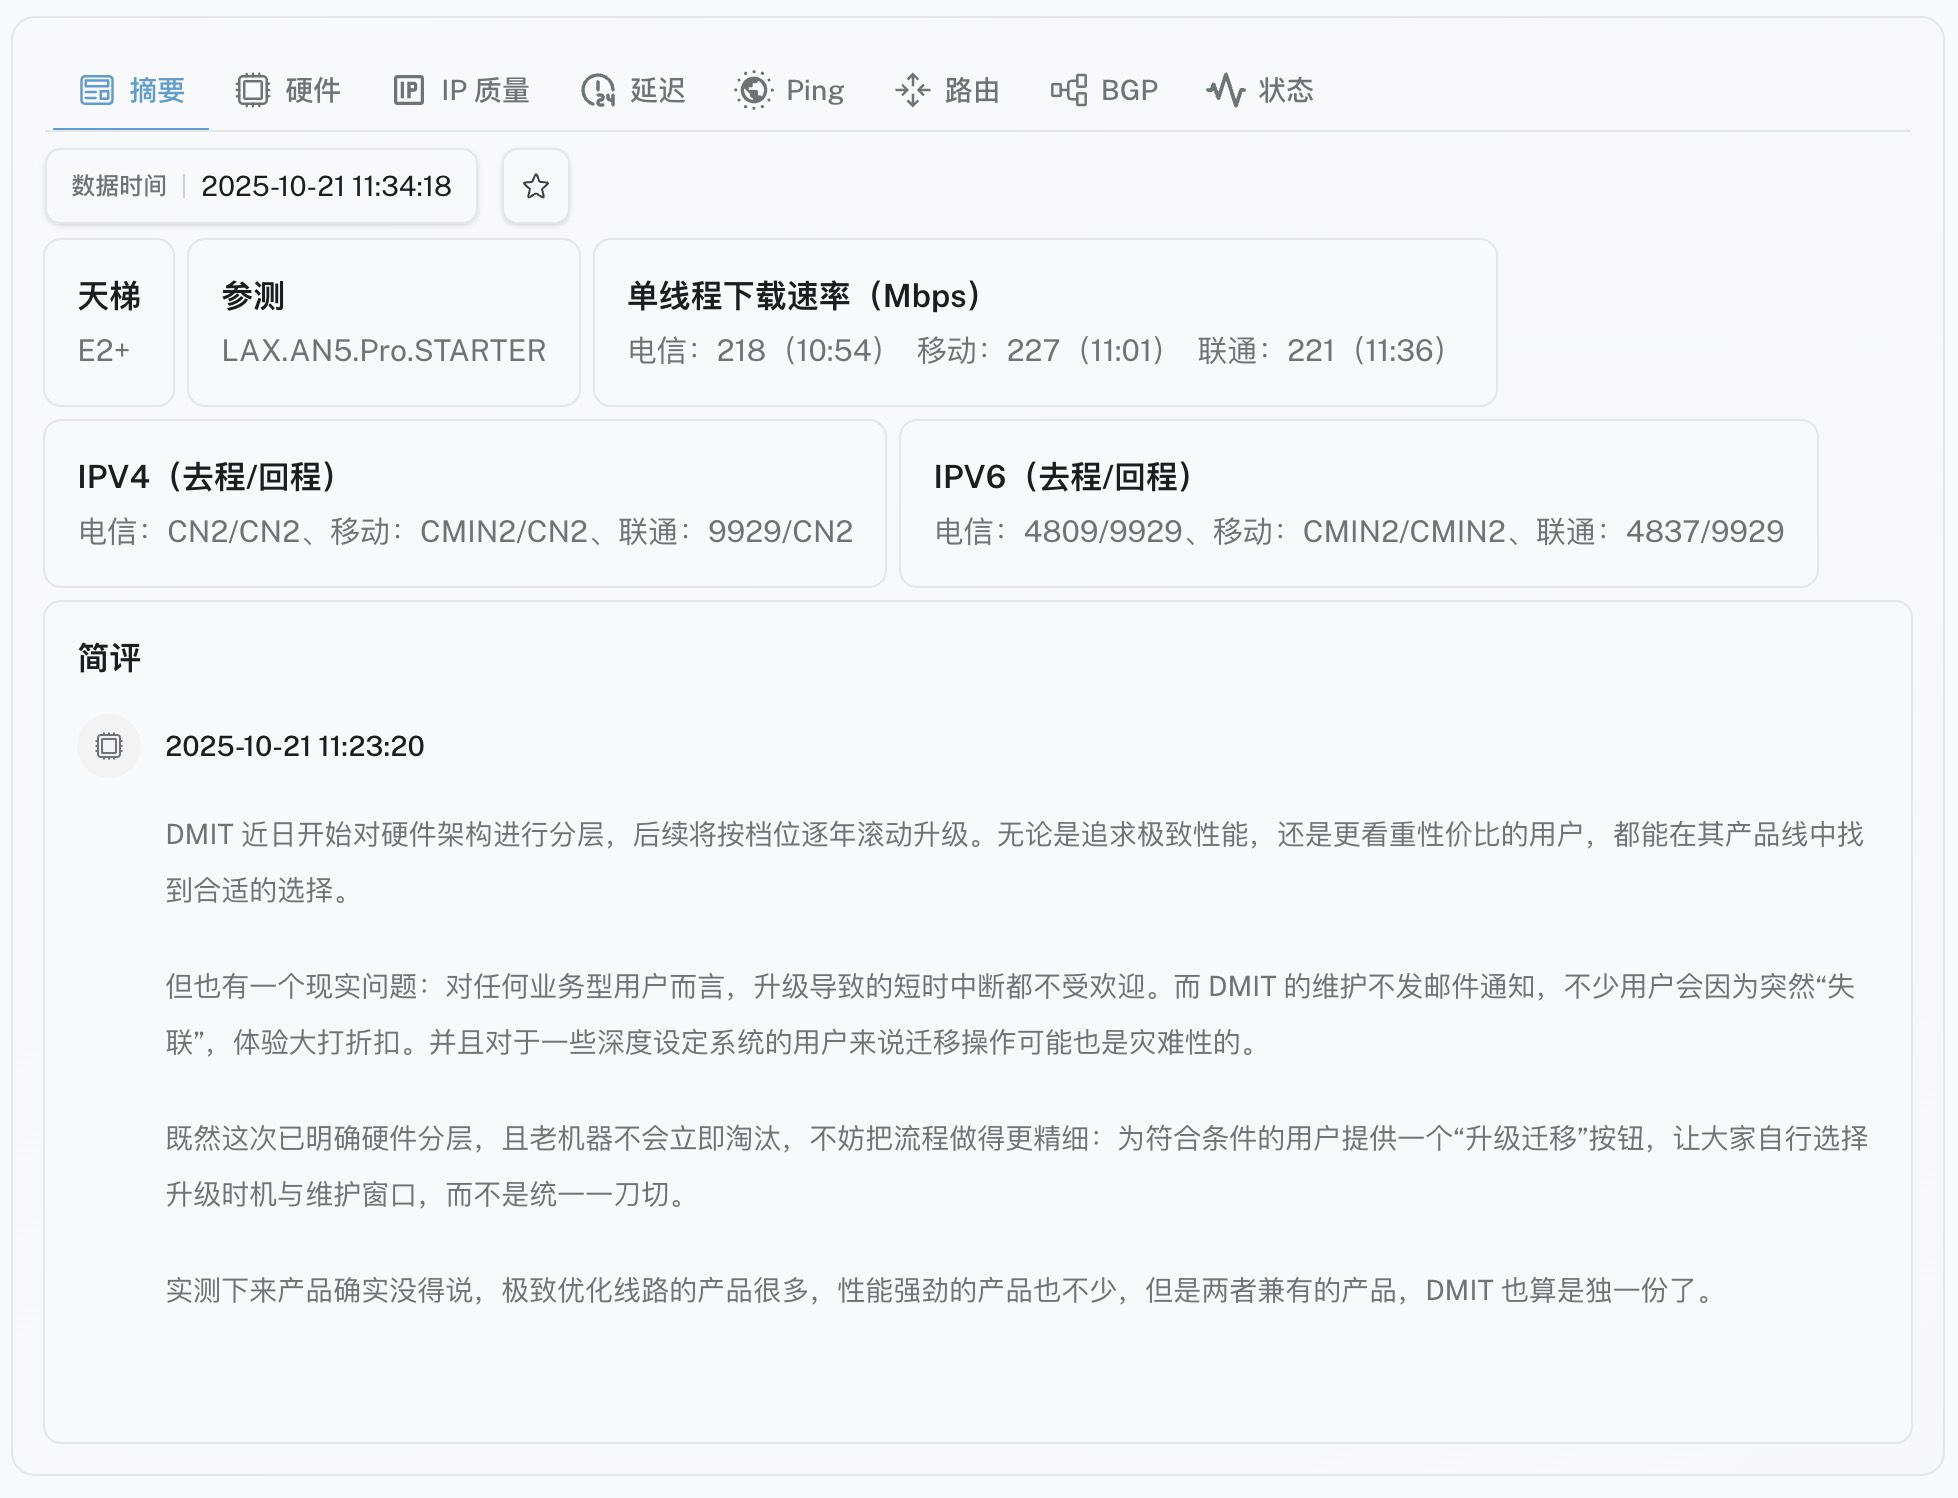Open the BGP tab label

coord(1129,90)
